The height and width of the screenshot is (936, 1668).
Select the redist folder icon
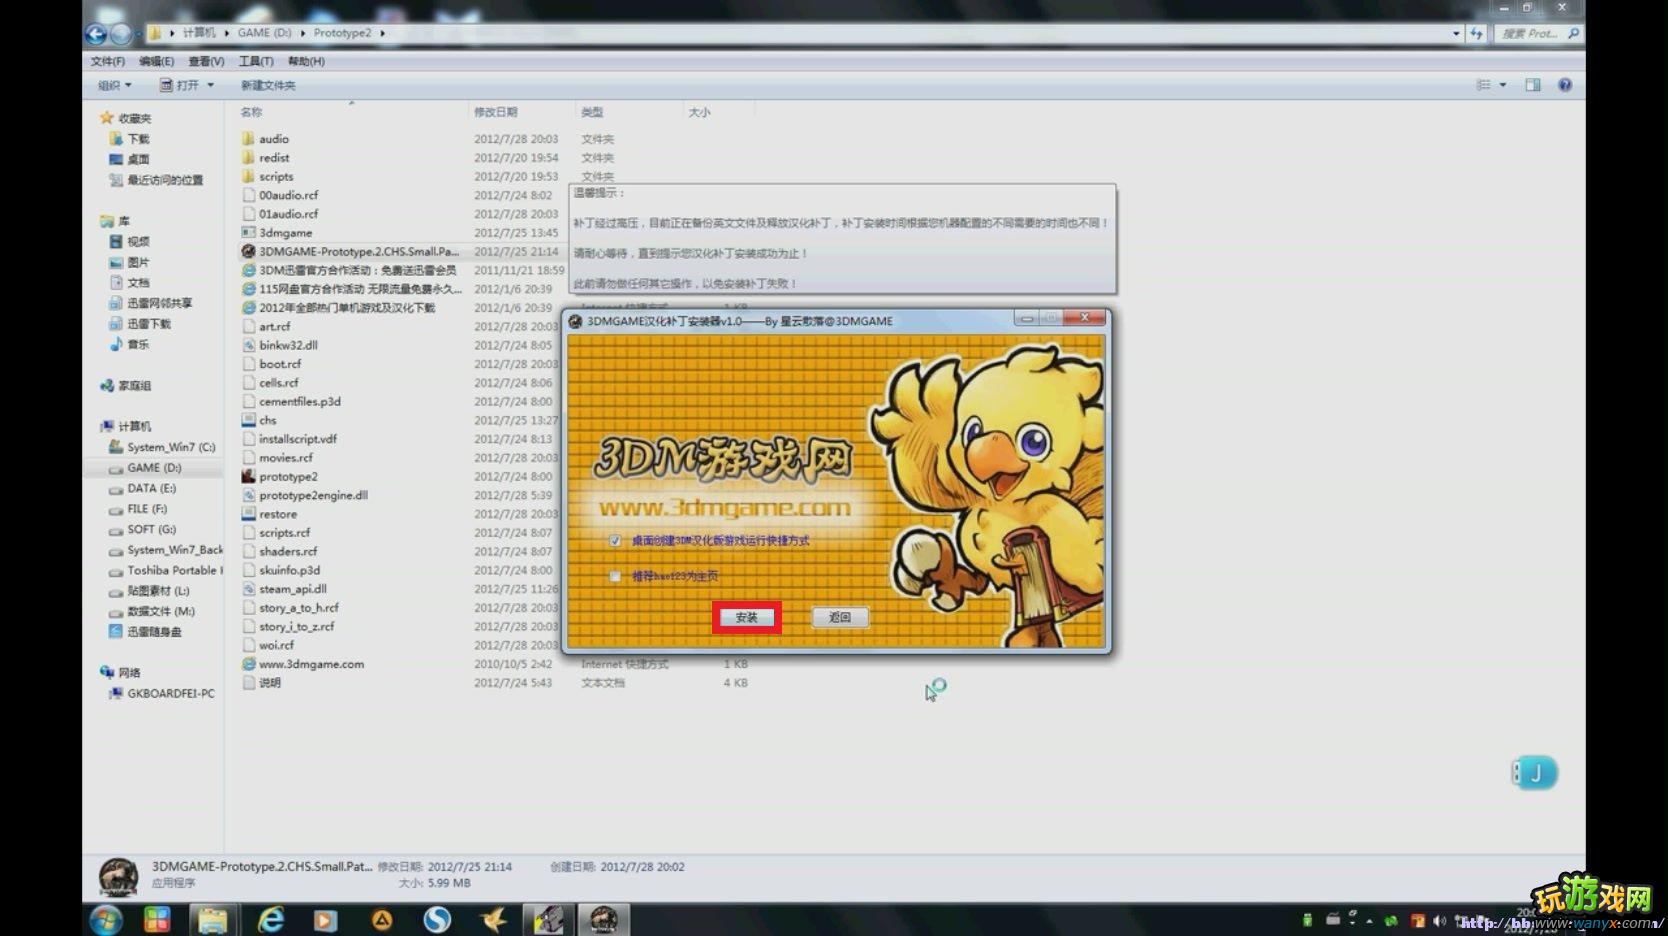pos(248,157)
